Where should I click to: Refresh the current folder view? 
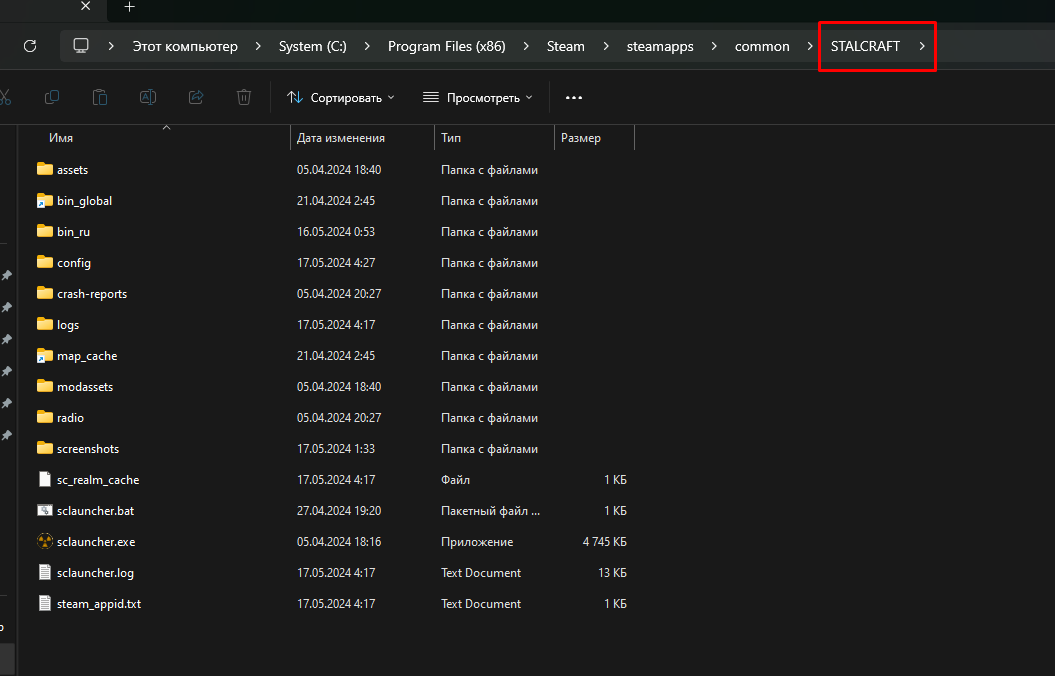click(x=30, y=46)
